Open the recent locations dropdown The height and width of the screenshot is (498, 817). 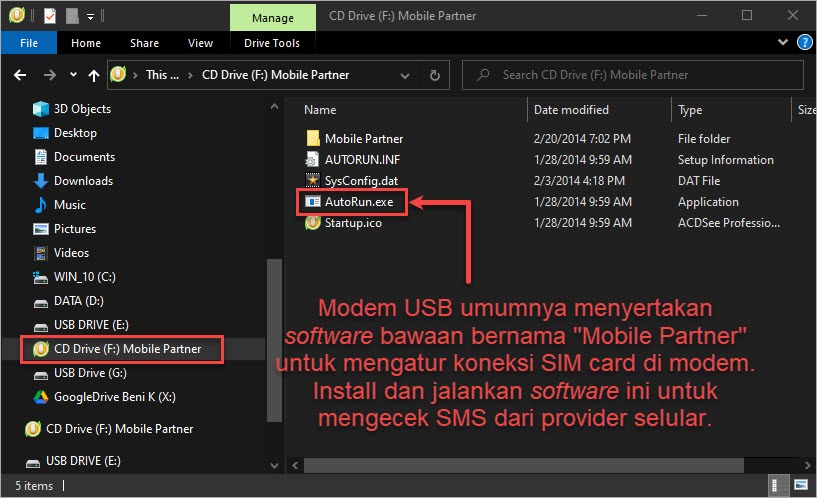pos(73,75)
